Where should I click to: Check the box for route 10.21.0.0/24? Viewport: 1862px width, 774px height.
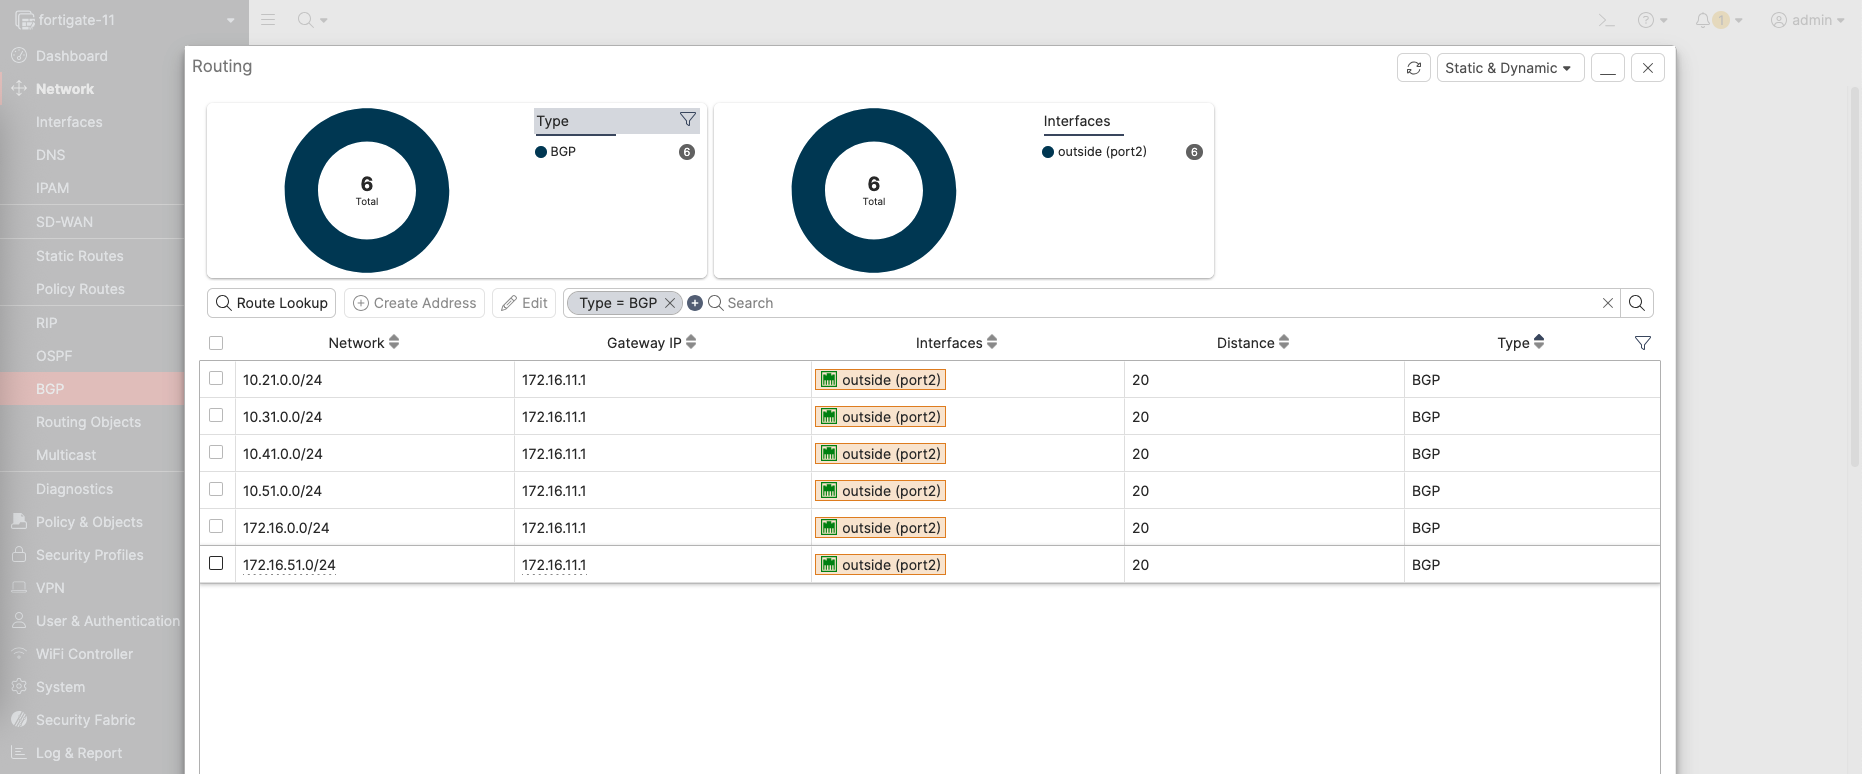216,379
